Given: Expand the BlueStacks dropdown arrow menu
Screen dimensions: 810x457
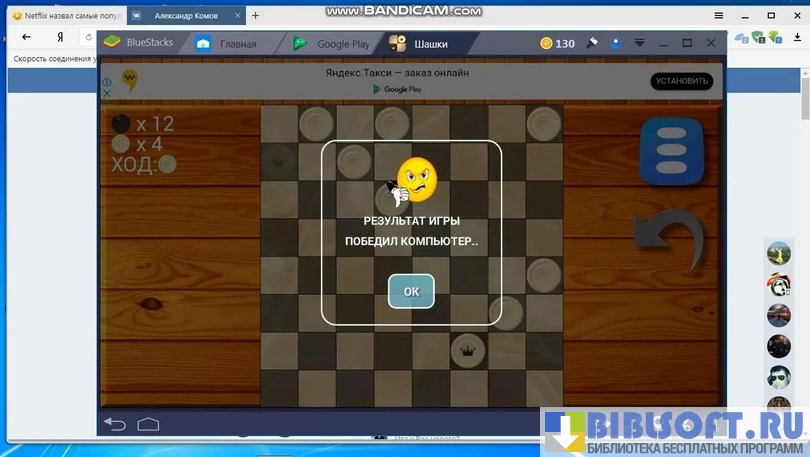Looking at the screenshot, I should point(640,43).
